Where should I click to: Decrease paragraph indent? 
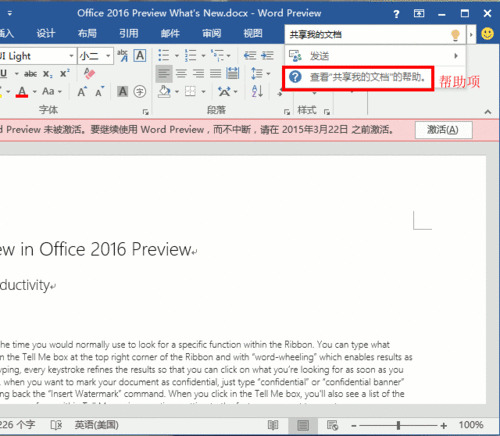(x=250, y=55)
